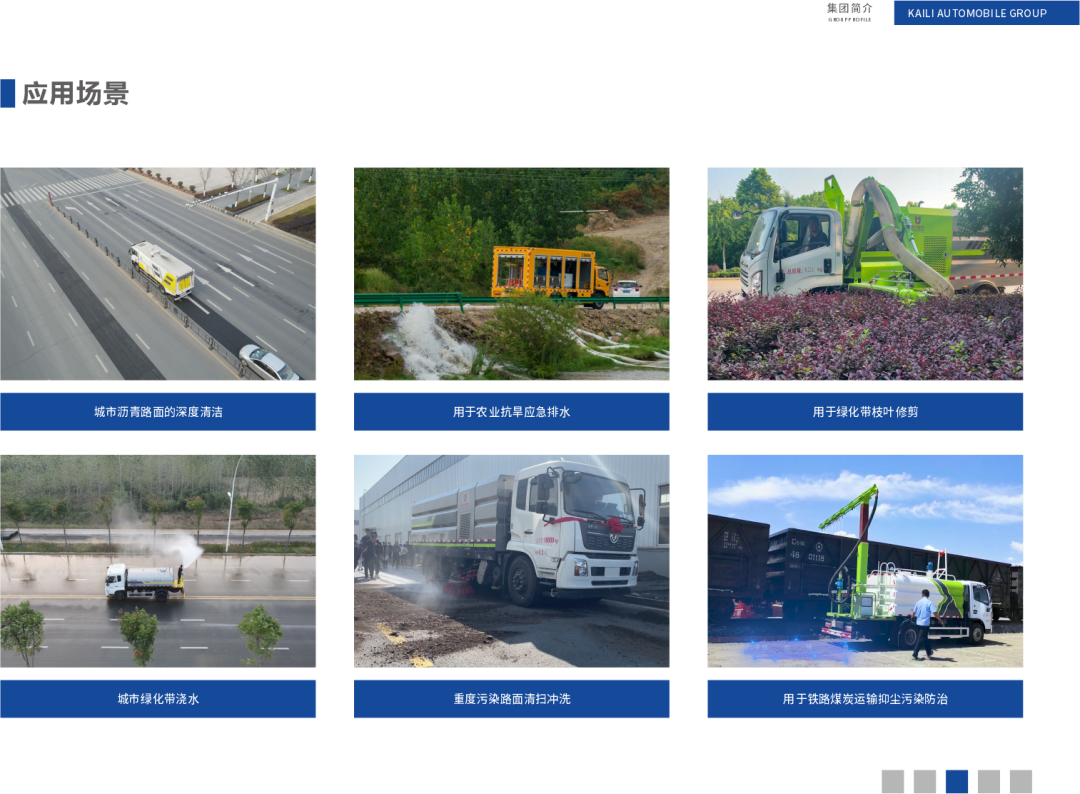Viewport: 1080px width, 794px height.
Task: Select the 应用场景 section heading
Action: click(76, 94)
